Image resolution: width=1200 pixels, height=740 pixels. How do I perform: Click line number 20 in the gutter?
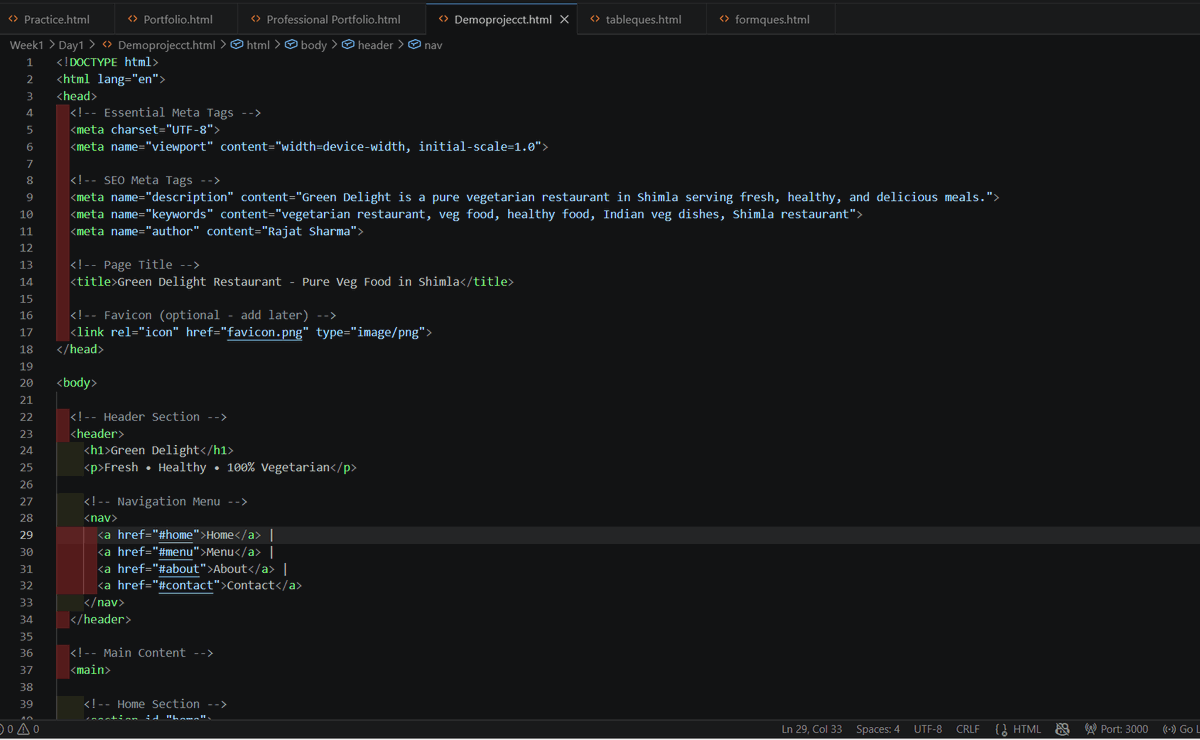pyautogui.click(x=26, y=383)
